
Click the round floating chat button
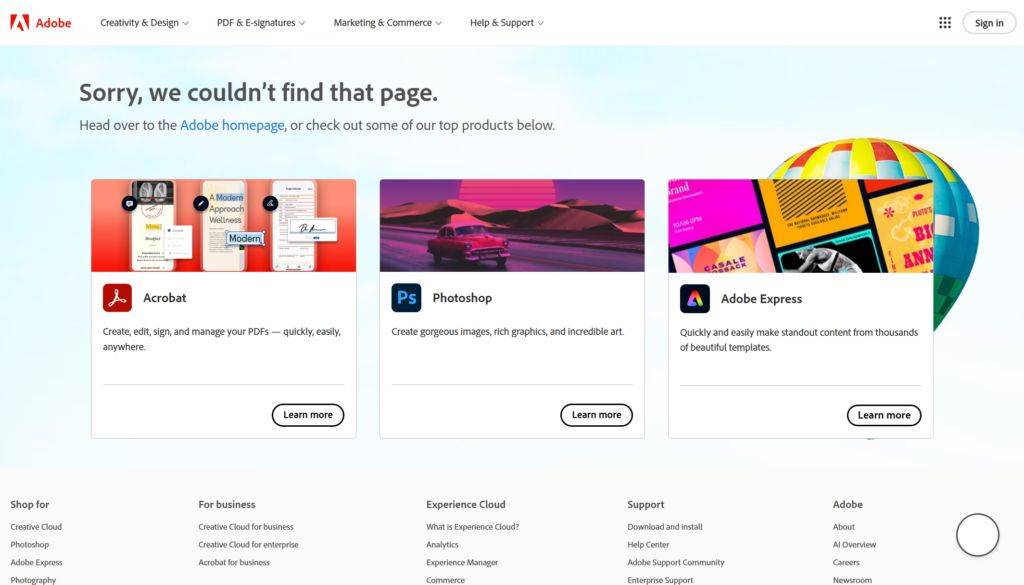978,535
